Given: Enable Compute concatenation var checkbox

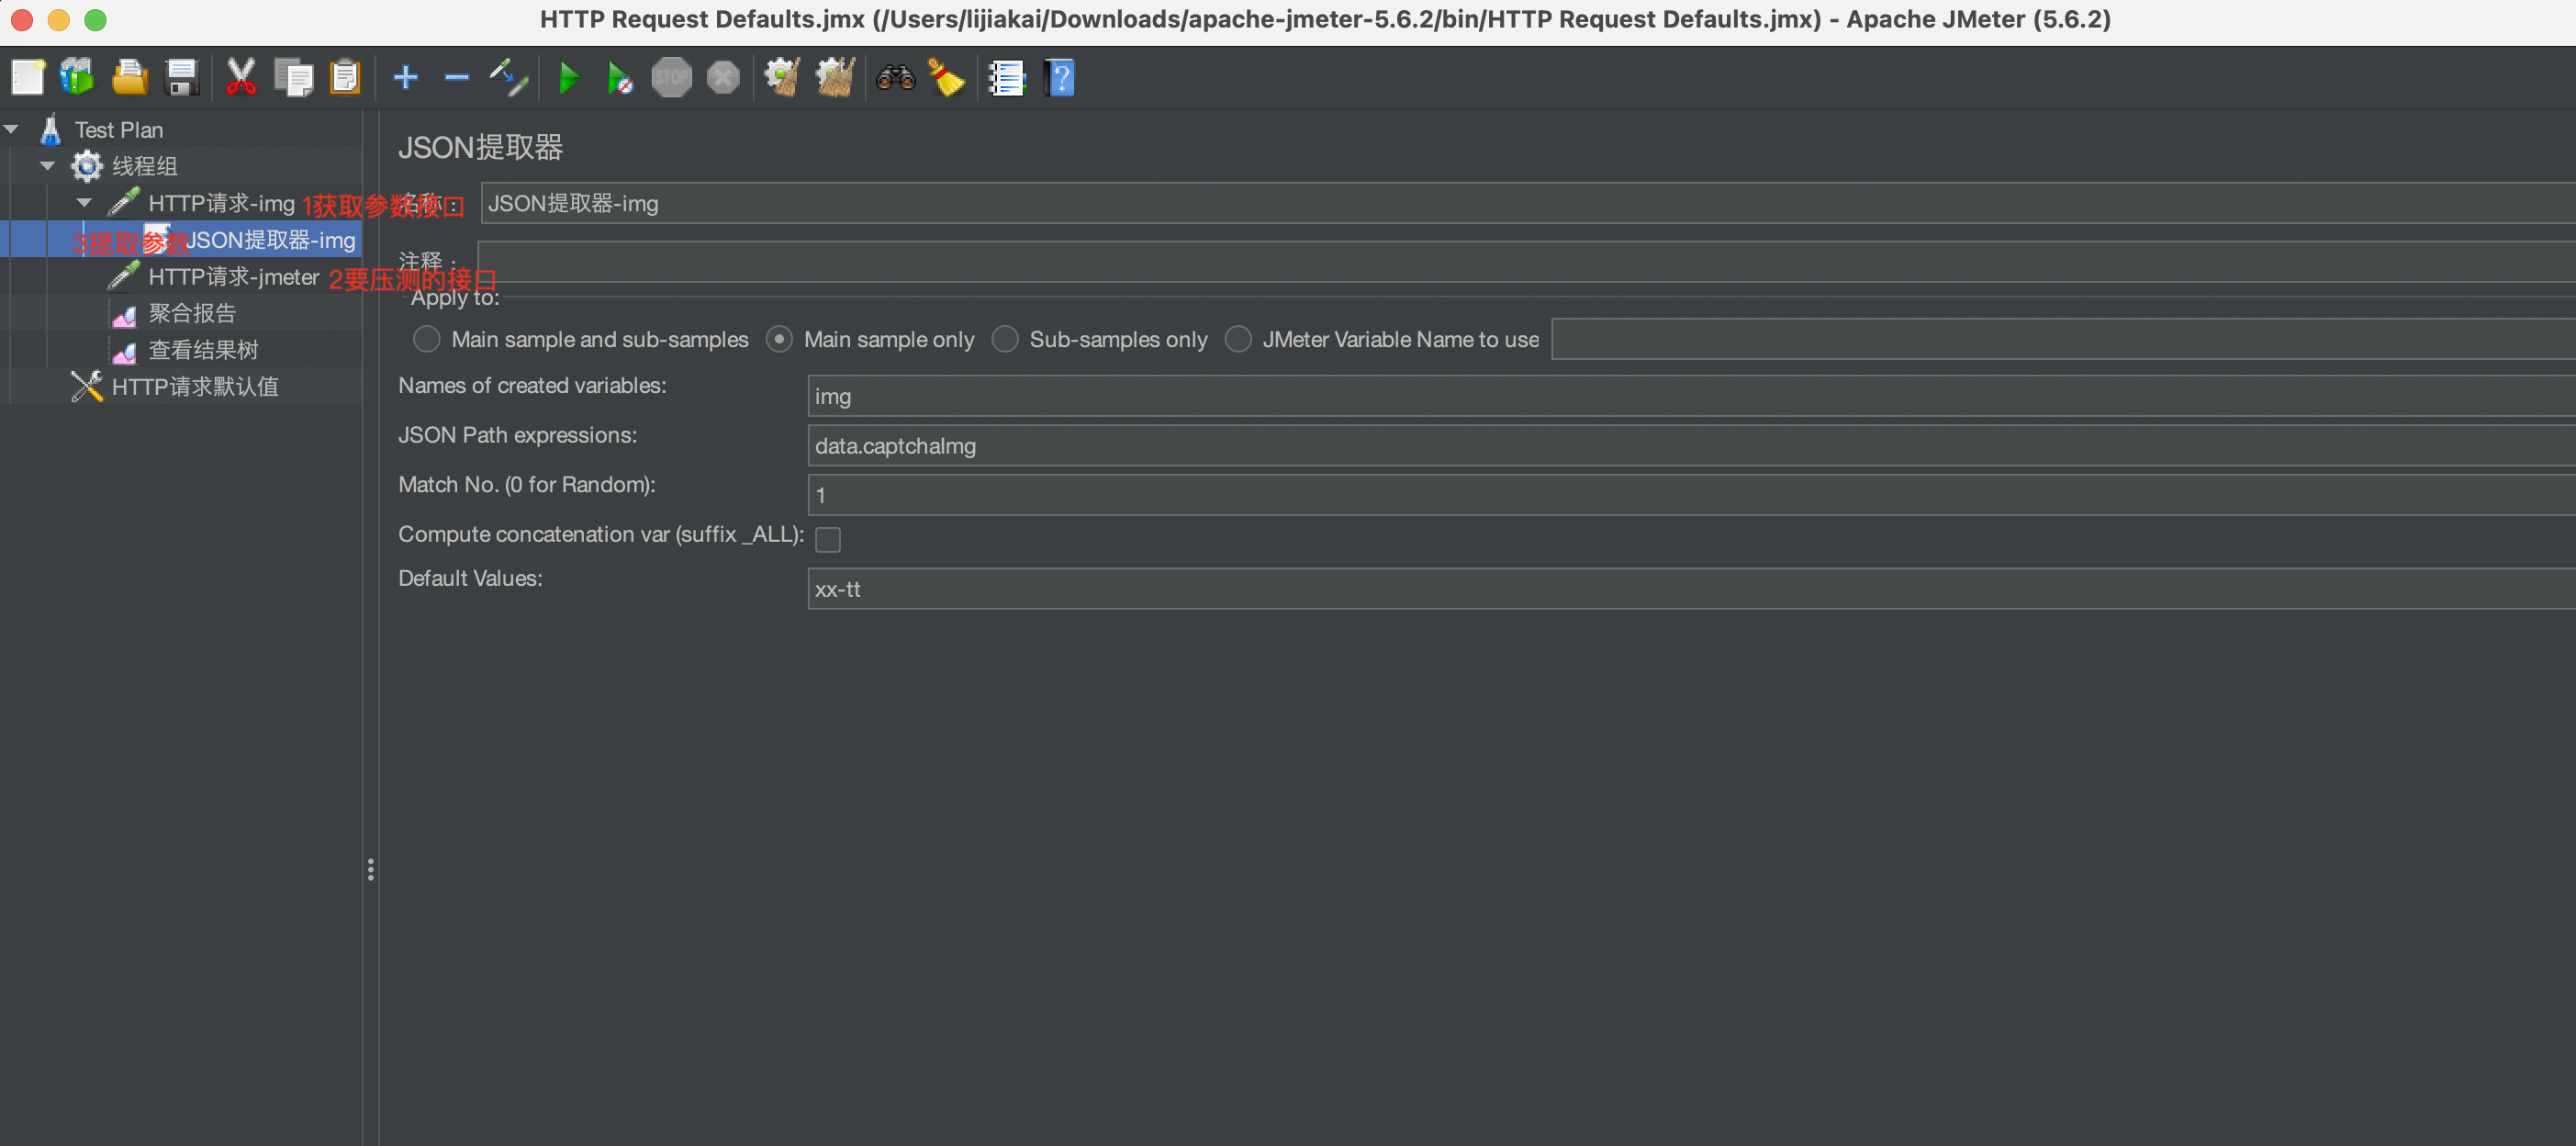Looking at the screenshot, I should (x=828, y=539).
